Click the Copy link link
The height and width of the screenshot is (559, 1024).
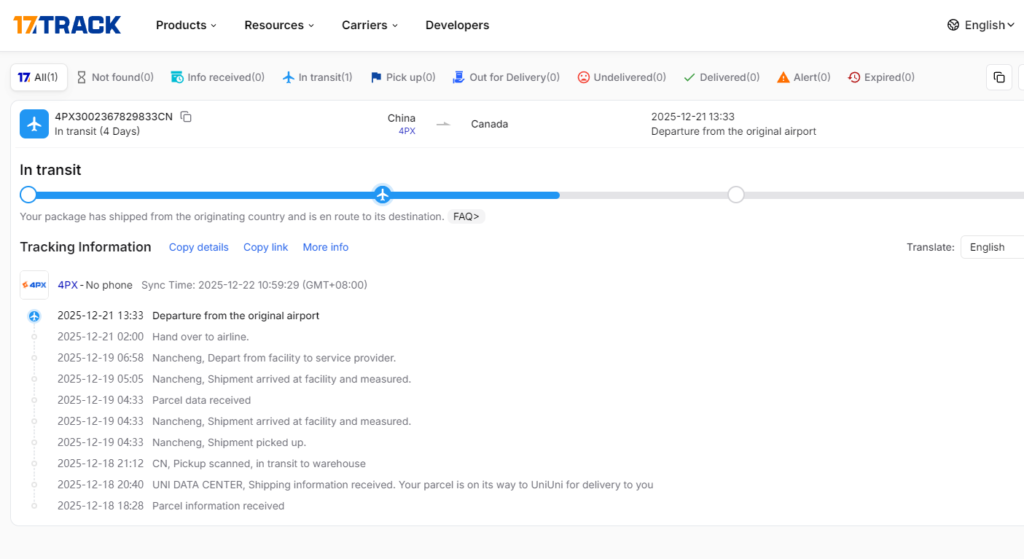click(265, 248)
